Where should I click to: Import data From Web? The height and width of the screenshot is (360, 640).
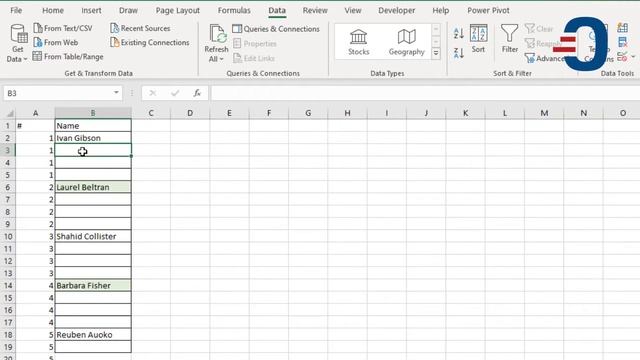[56, 42]
